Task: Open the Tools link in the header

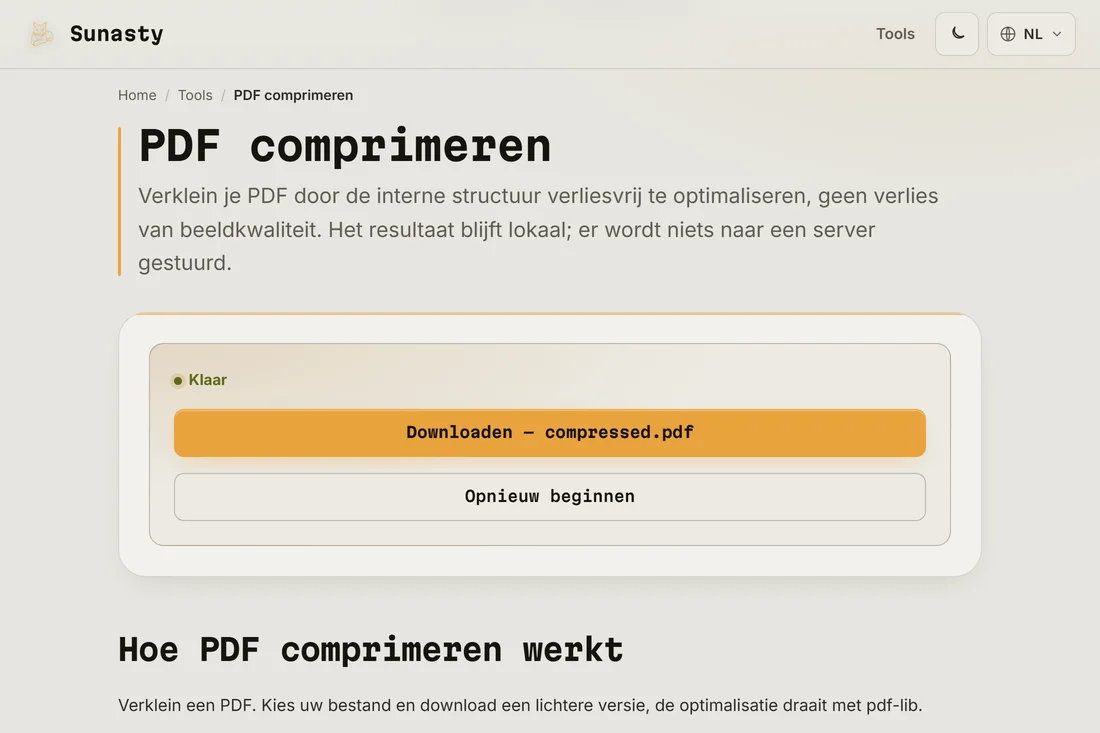Action: 895,34
